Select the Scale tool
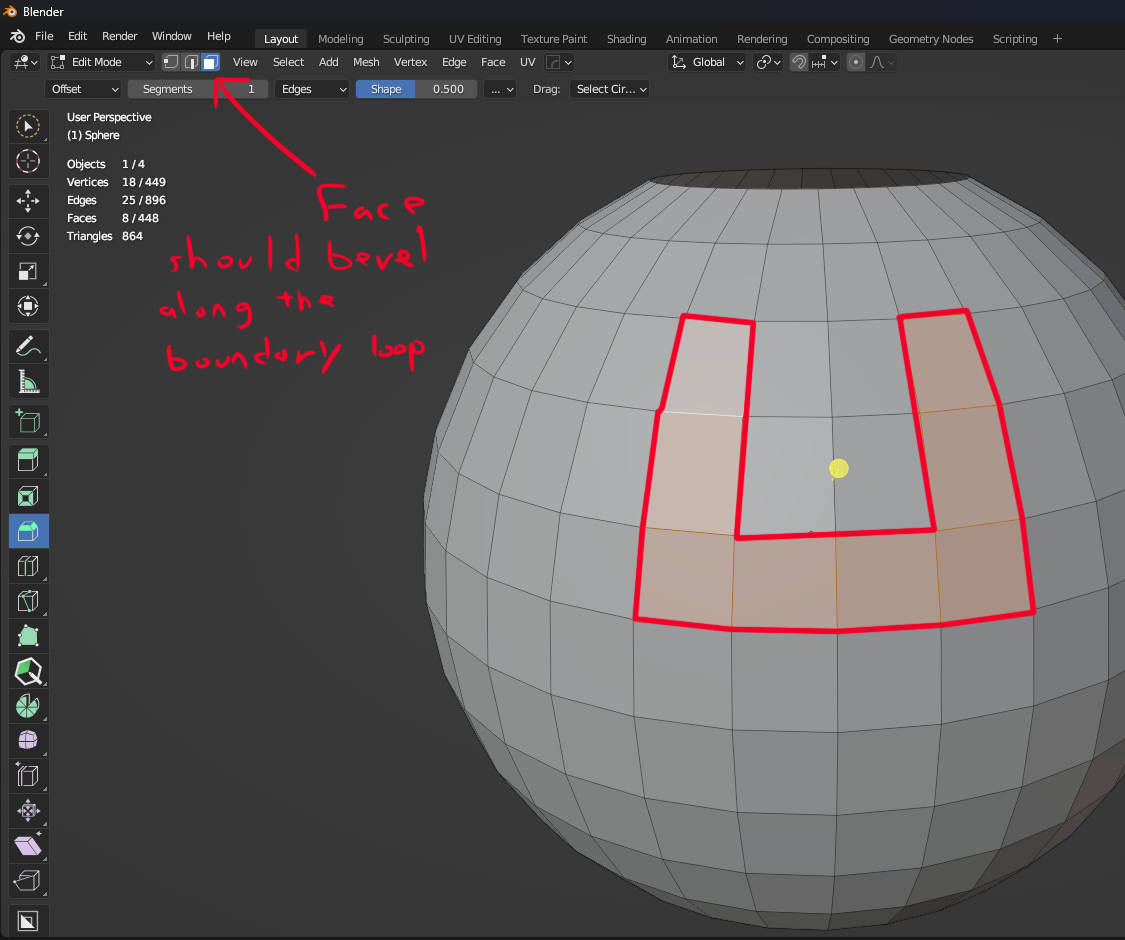Image resolution: width=1125 pixels, height=940 pixels. click(x=28, y=271)
